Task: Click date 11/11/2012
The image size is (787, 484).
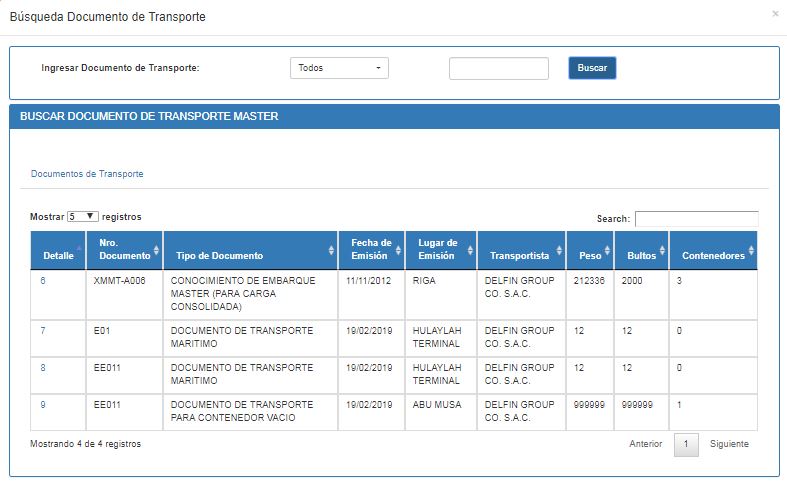Action: [x=368, y=281]
